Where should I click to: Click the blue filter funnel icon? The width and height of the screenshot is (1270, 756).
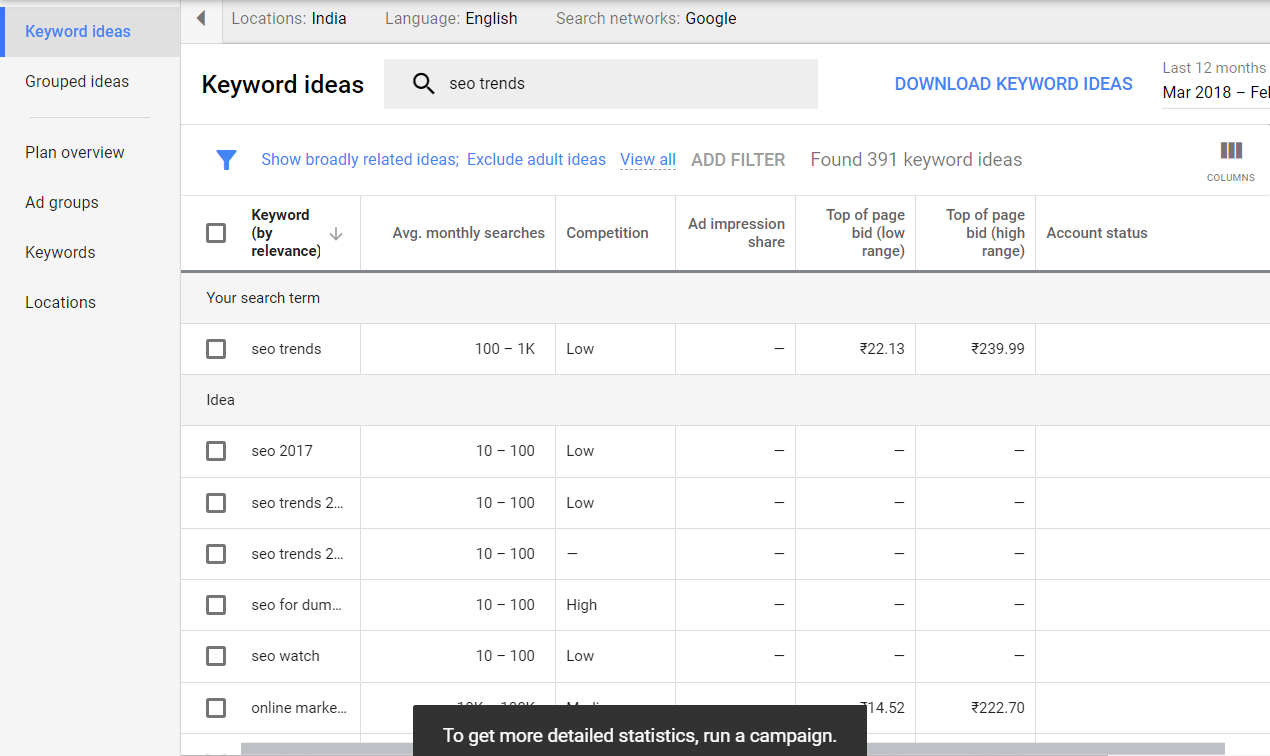point(227,160)
